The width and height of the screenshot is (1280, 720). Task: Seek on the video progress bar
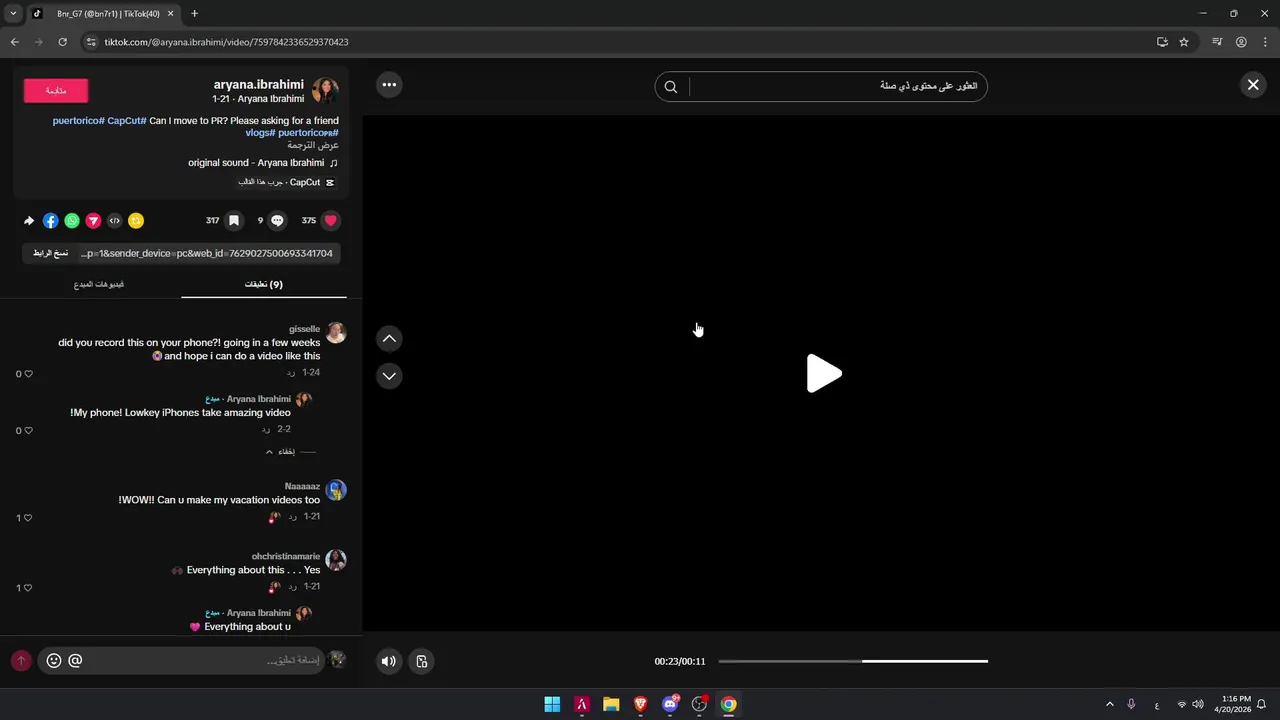(853, 661)
